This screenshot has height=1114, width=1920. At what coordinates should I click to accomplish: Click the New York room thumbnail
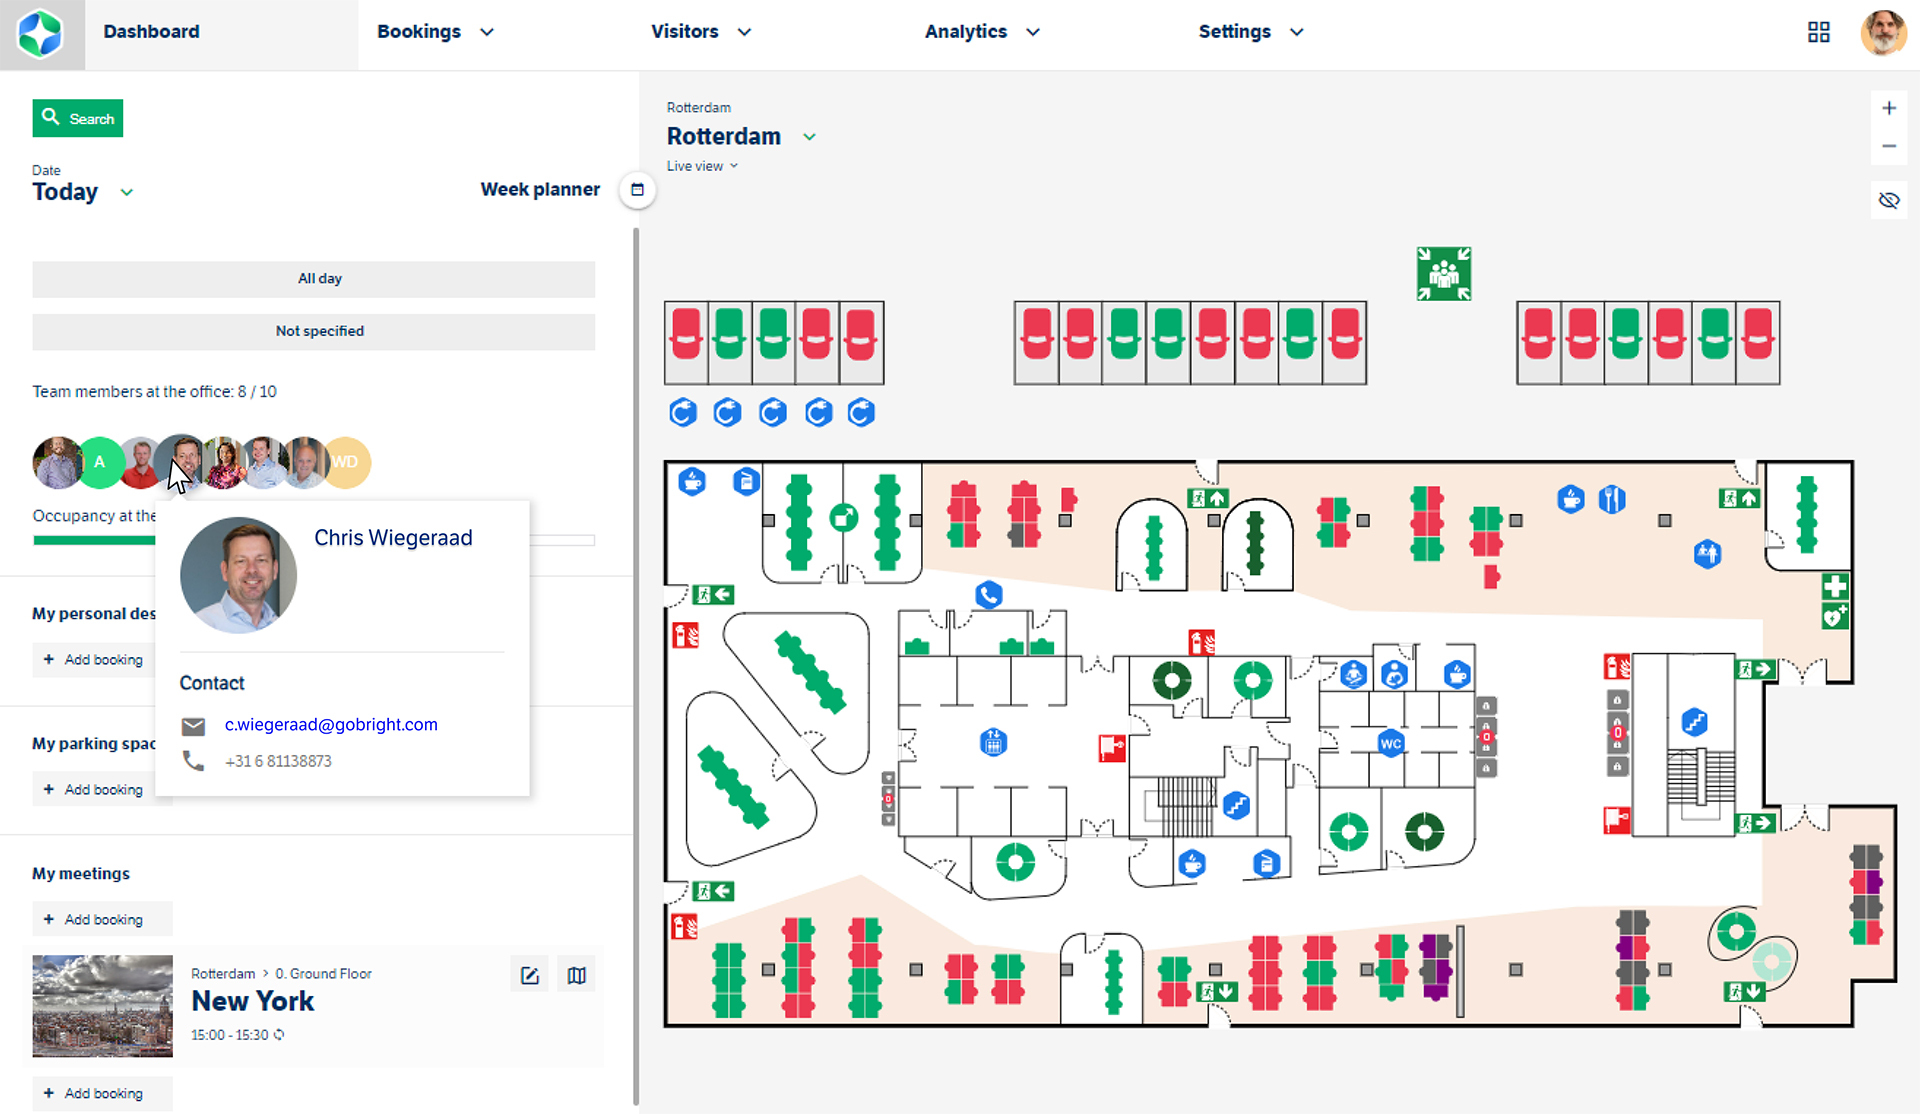pyautogui.click(x=102, y=1006)
